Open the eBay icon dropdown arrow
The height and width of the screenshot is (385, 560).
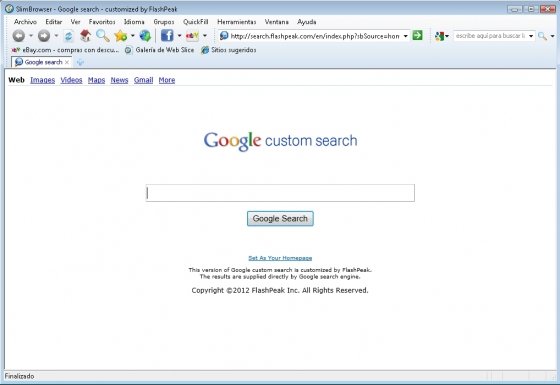pos(205,36)
